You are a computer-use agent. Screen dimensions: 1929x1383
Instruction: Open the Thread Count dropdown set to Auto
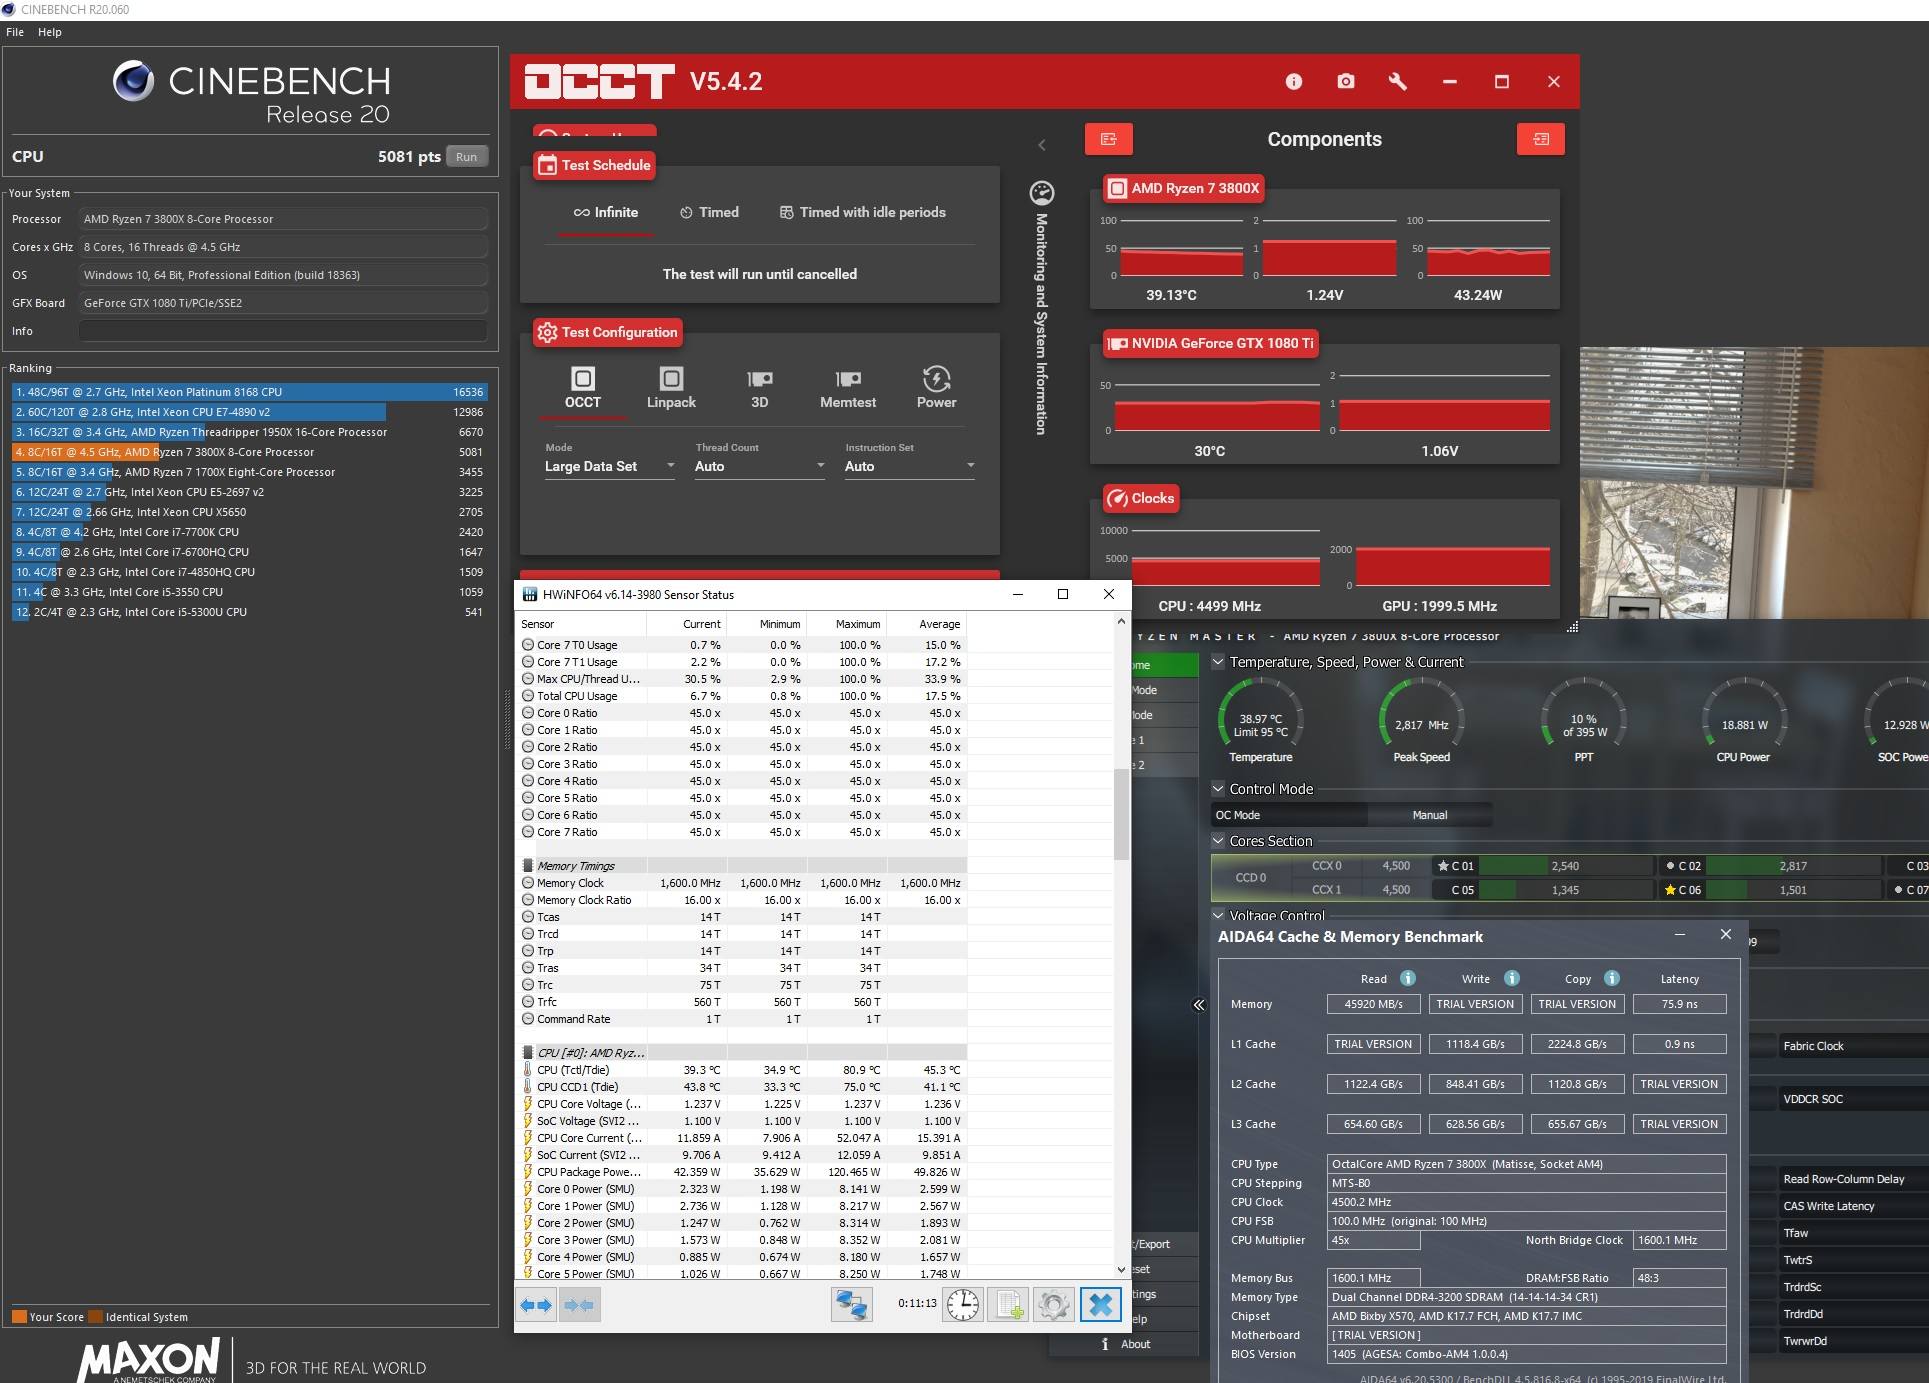760,466
